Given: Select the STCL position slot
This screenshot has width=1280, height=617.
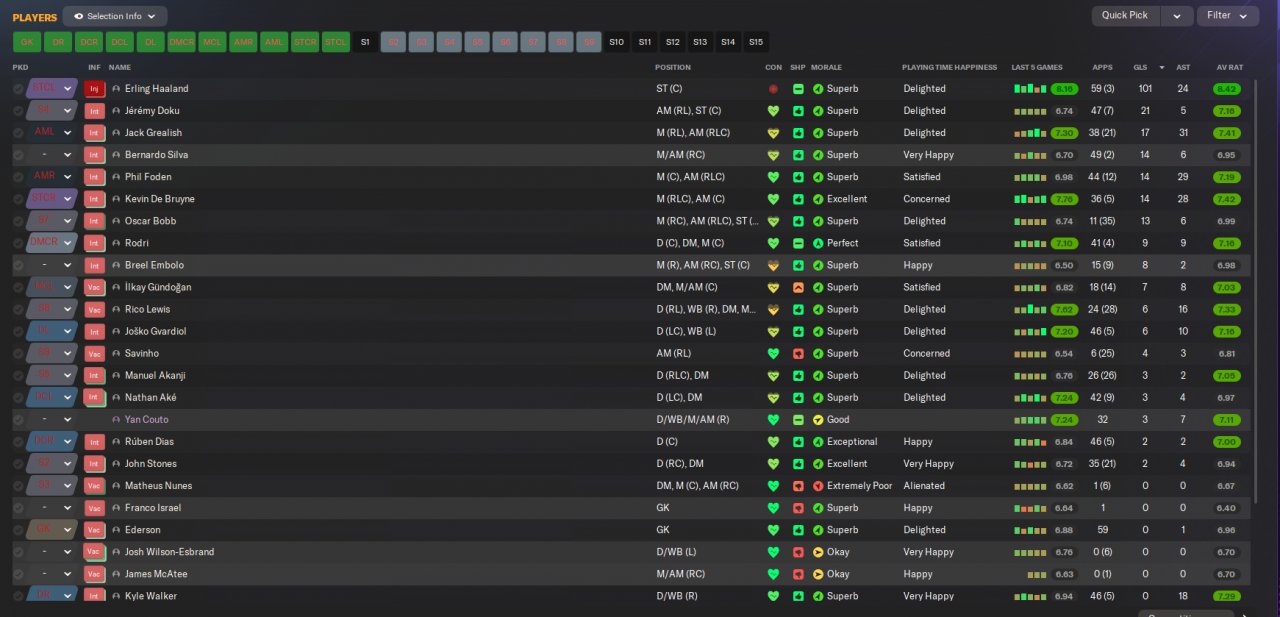Looking at the screenshot, I should [336, 42].
